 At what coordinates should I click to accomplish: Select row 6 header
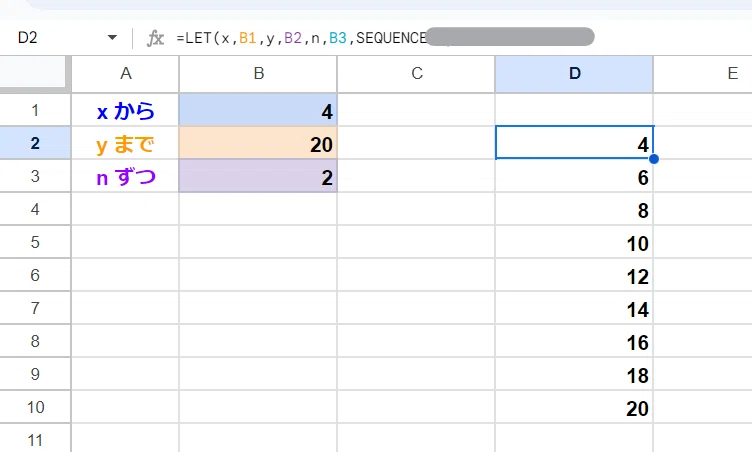35,275
